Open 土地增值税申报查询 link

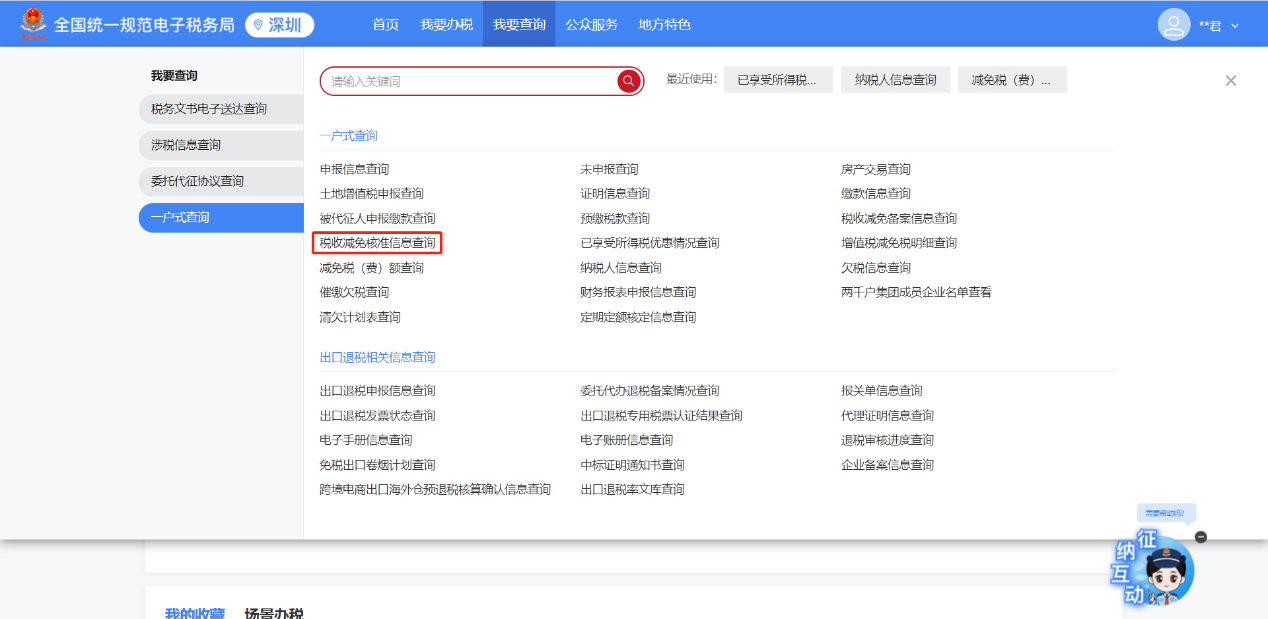click(372, 194)
